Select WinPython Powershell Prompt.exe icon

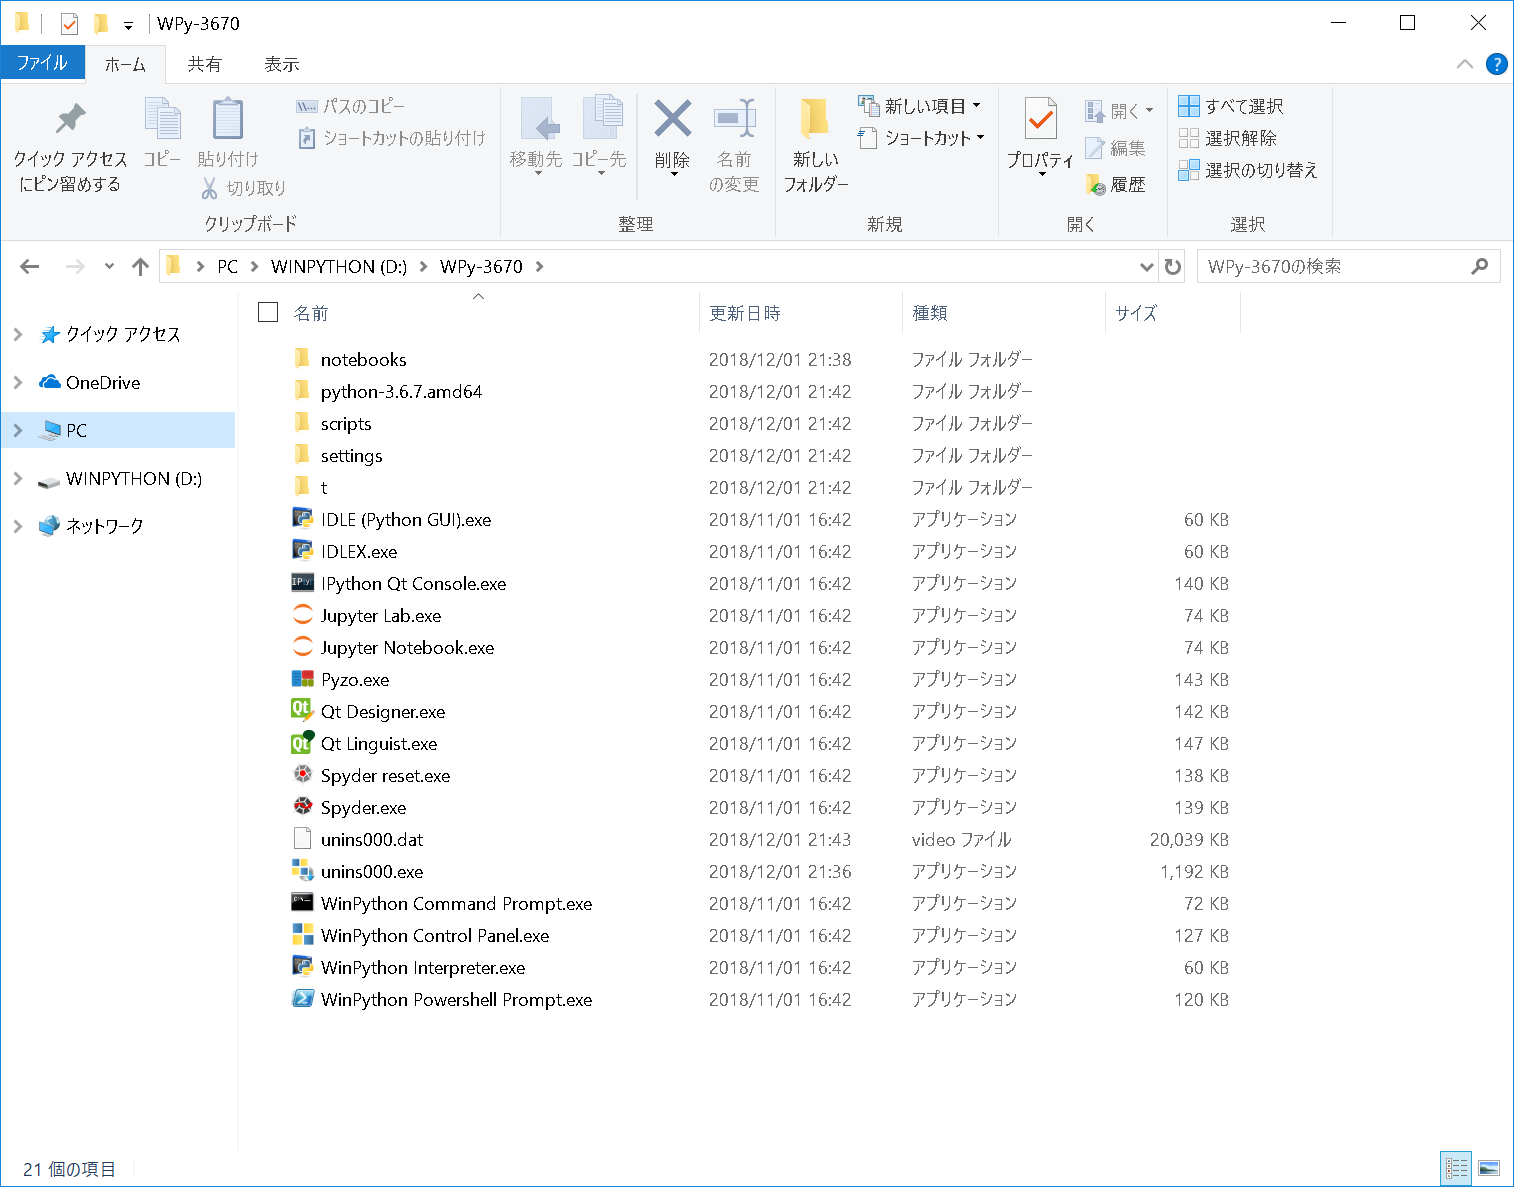click(x=302, y=999)
